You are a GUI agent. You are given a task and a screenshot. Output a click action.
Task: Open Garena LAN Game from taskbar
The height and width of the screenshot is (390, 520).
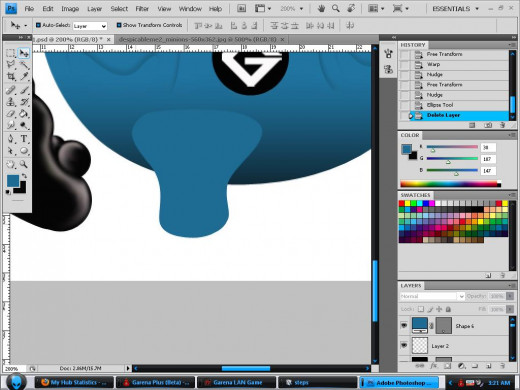236,382
